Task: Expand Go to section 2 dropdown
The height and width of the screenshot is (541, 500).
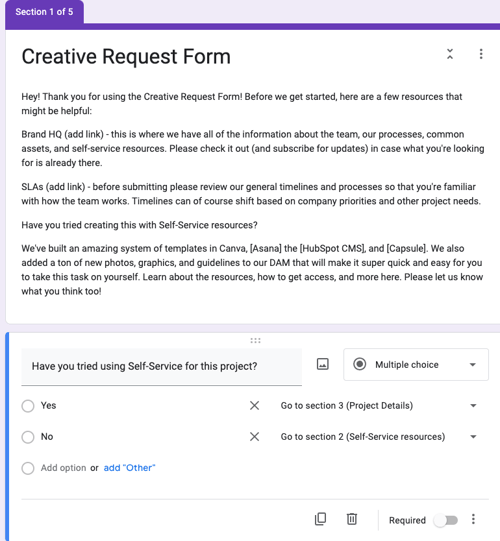Action: [379, 437]
